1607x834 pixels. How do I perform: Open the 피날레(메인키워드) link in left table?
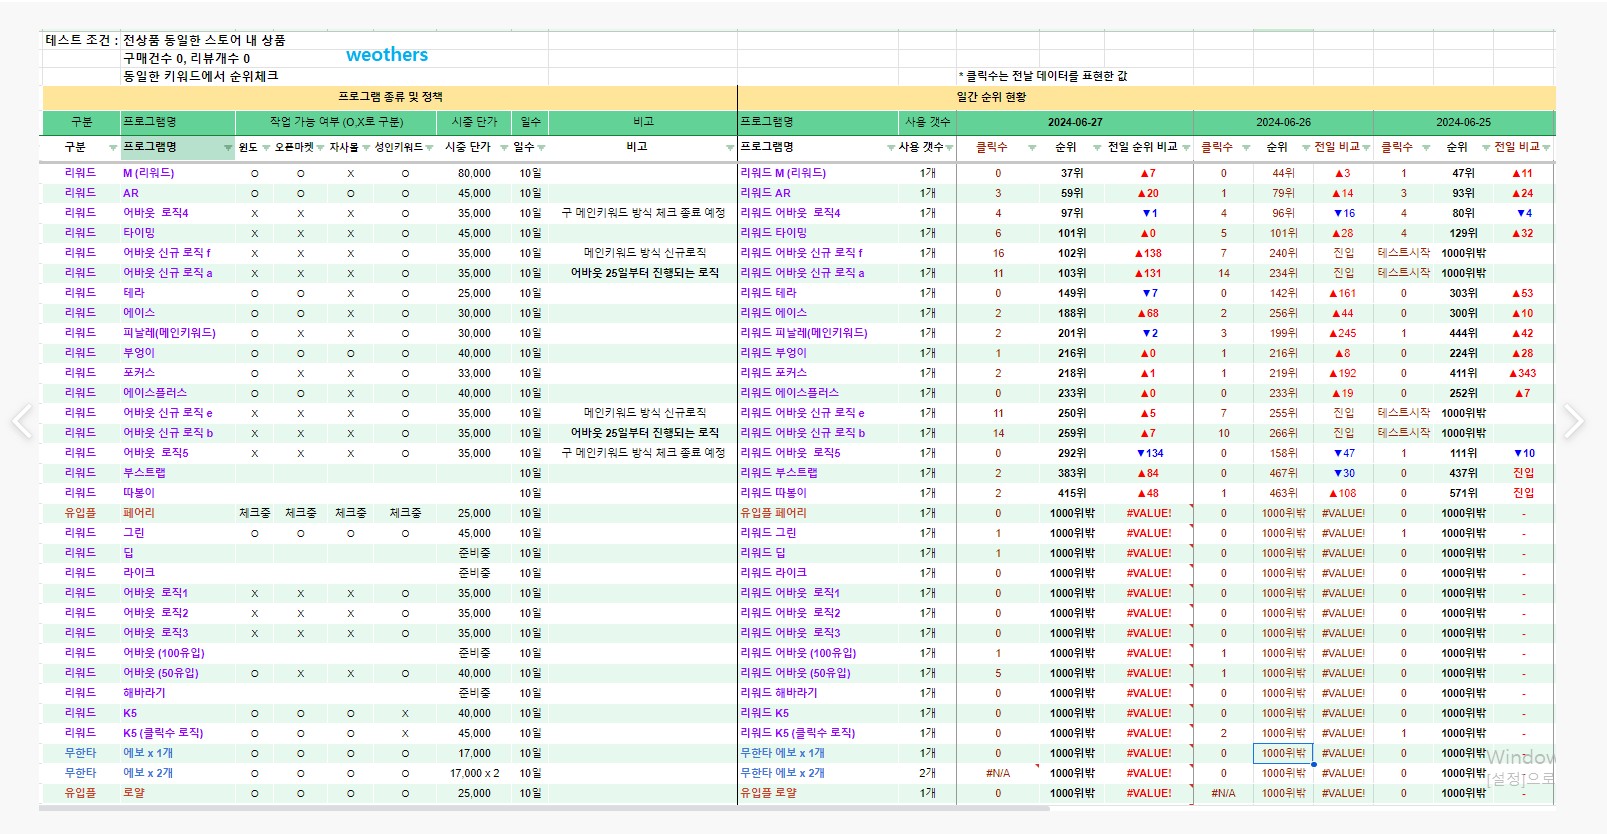[x=169, y=333]
